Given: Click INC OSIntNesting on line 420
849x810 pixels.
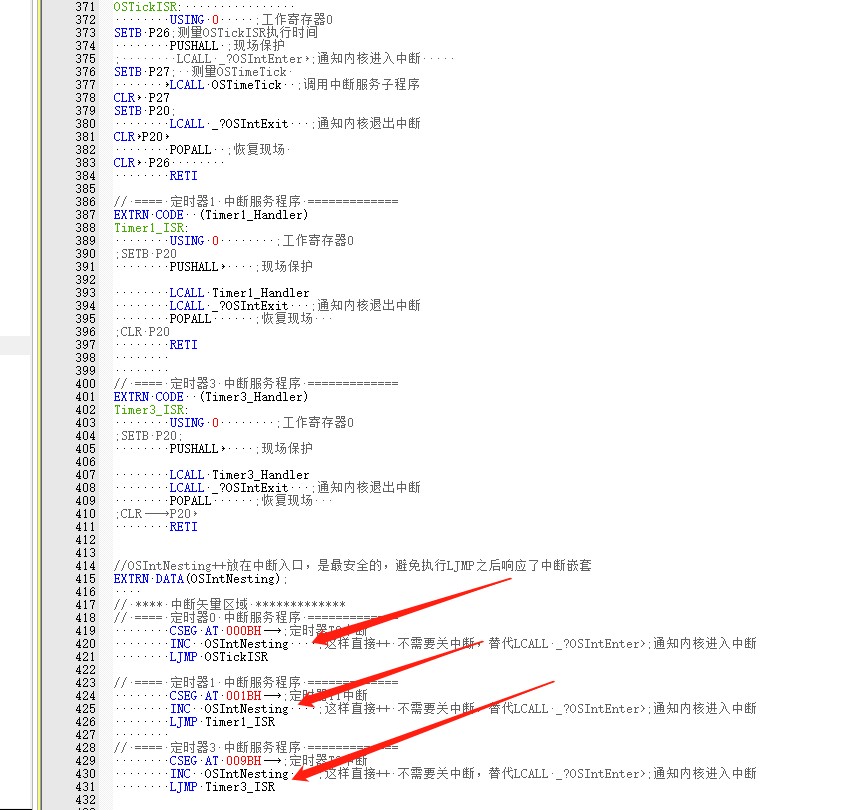Looking at the screenshot, I should tap(229, 644).
